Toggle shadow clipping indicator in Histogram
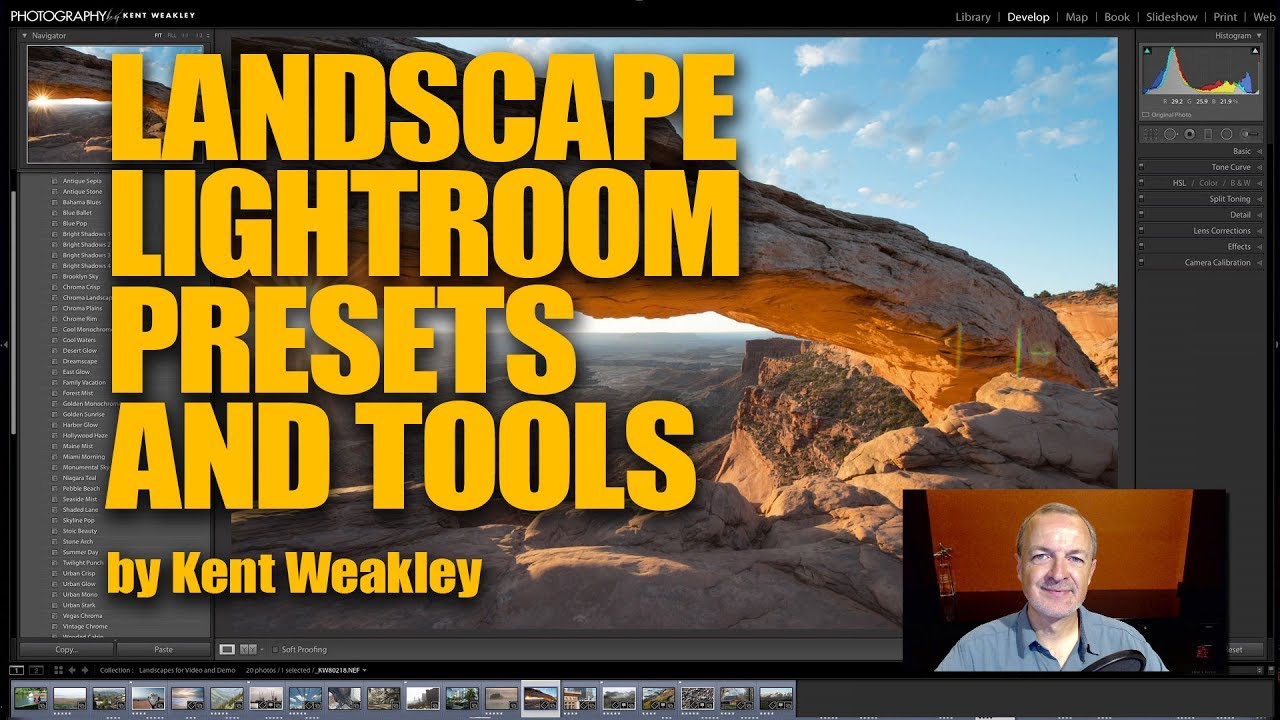Screen dimensions: 1280x720 click(1147, 50)
